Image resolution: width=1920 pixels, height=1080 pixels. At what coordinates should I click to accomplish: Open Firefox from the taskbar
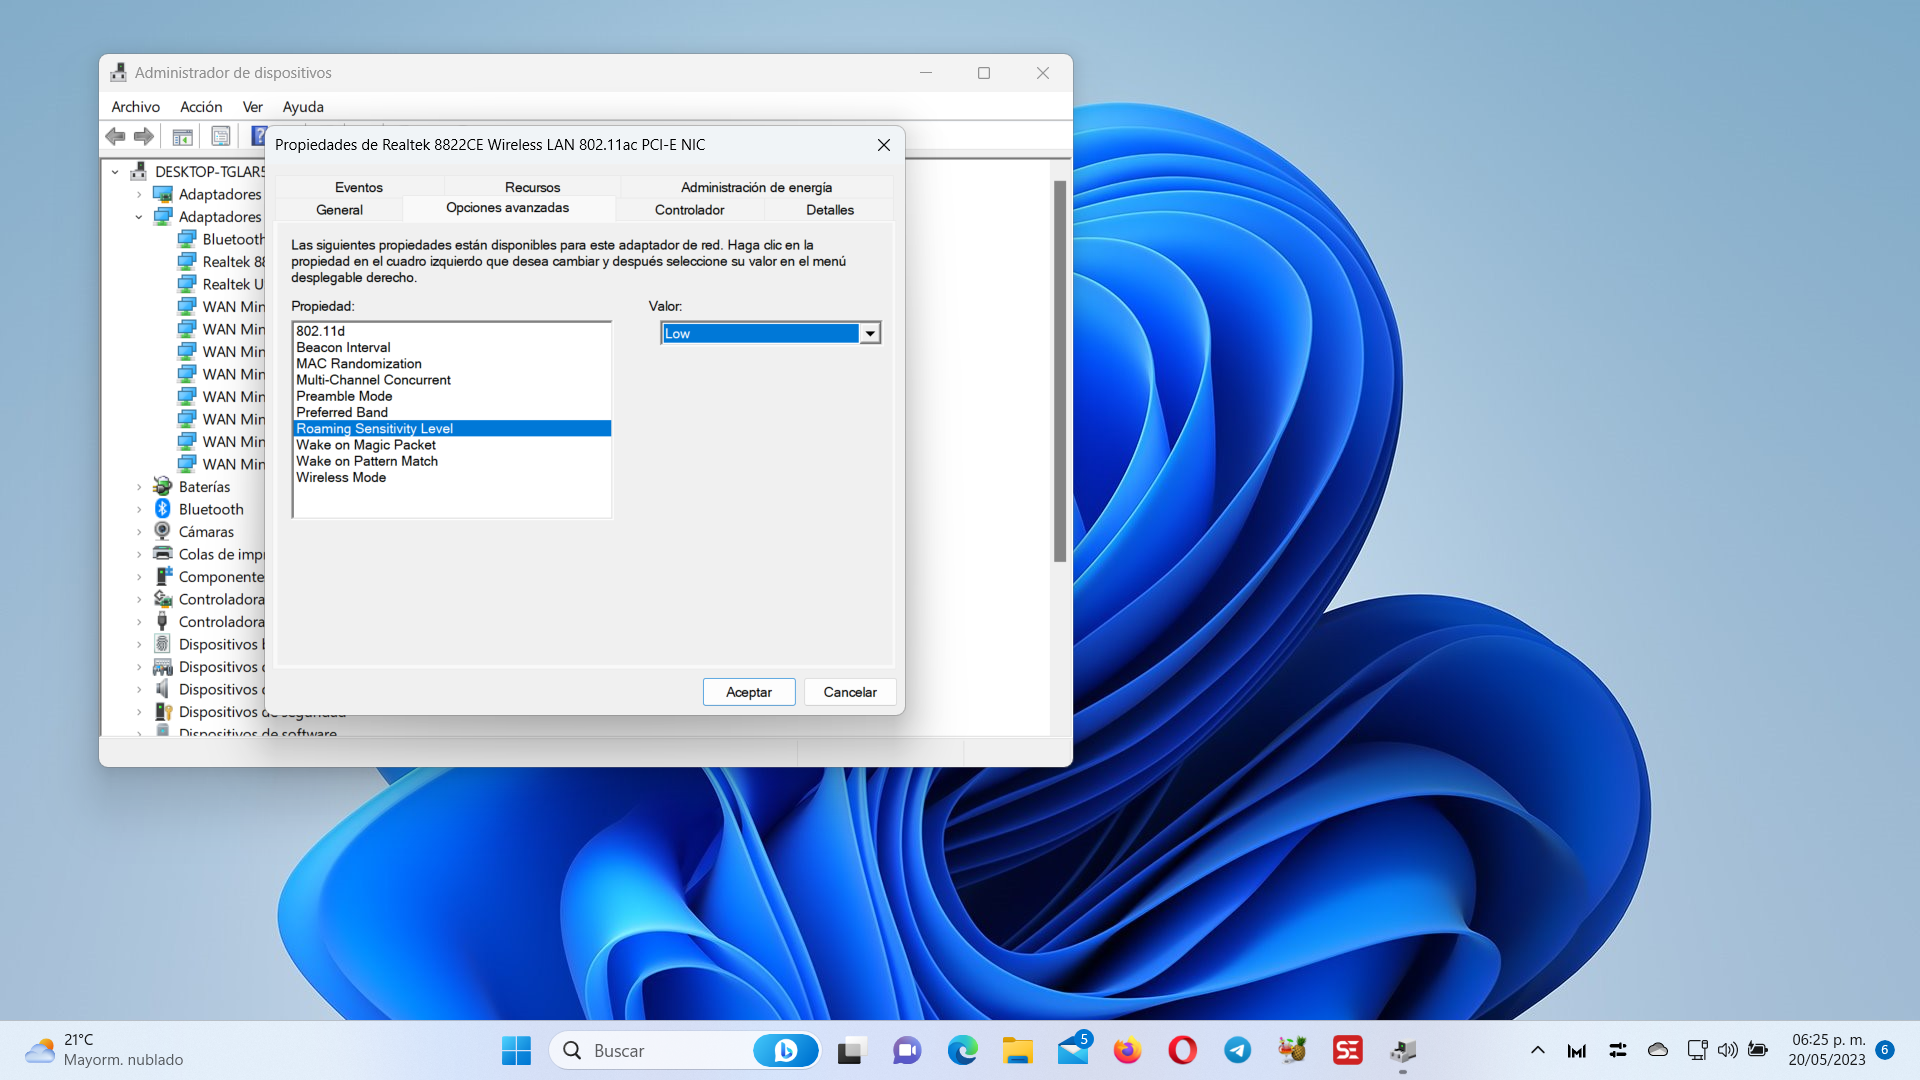tap(1127, 1050)
